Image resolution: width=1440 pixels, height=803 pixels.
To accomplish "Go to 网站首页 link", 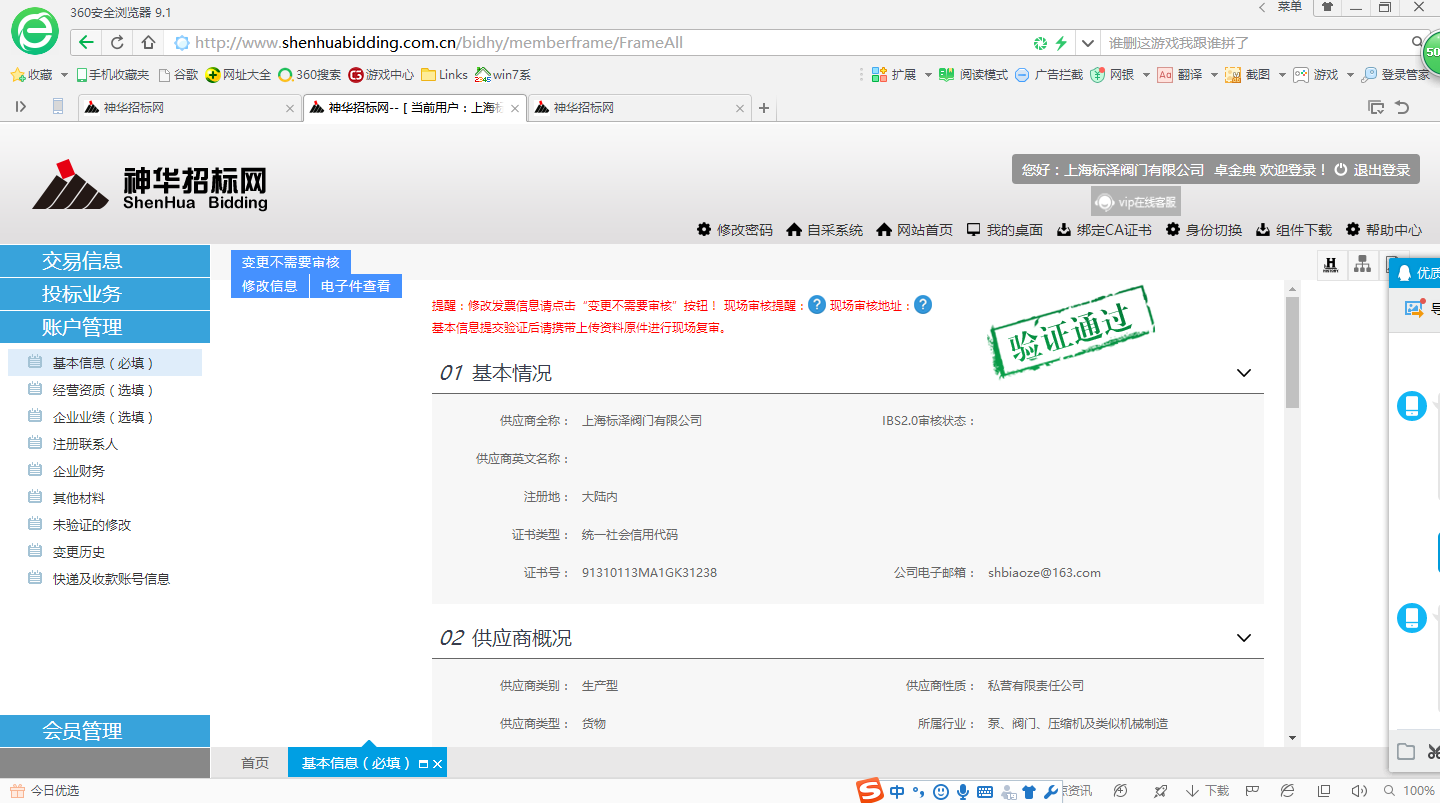I will (915, 230).
